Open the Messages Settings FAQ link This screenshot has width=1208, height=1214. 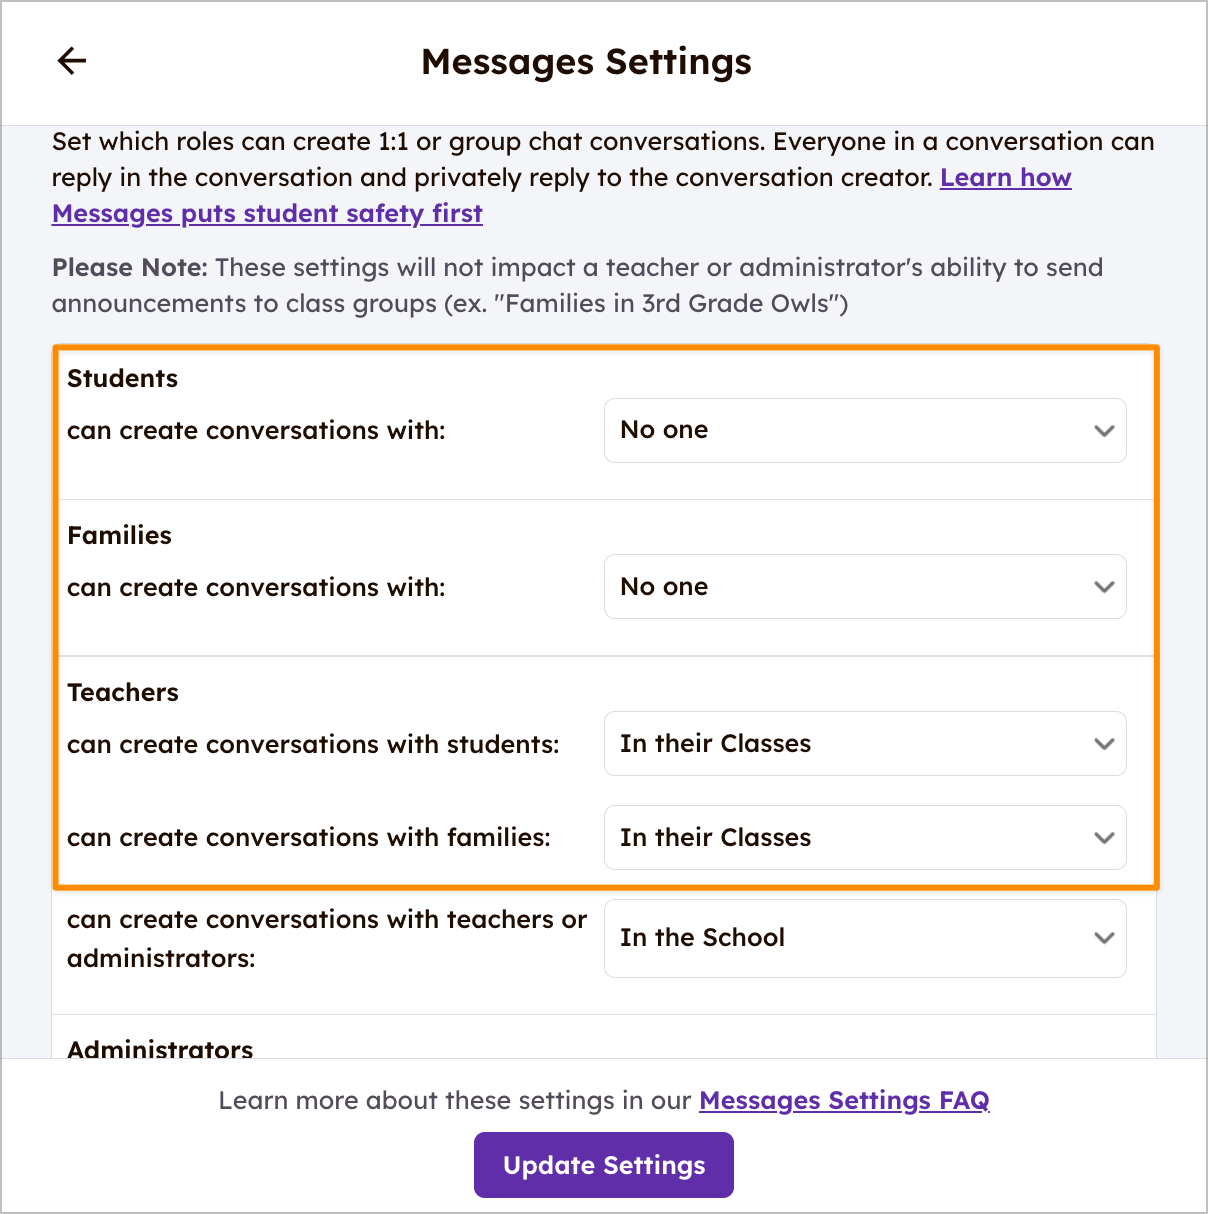click(844, 1101)
